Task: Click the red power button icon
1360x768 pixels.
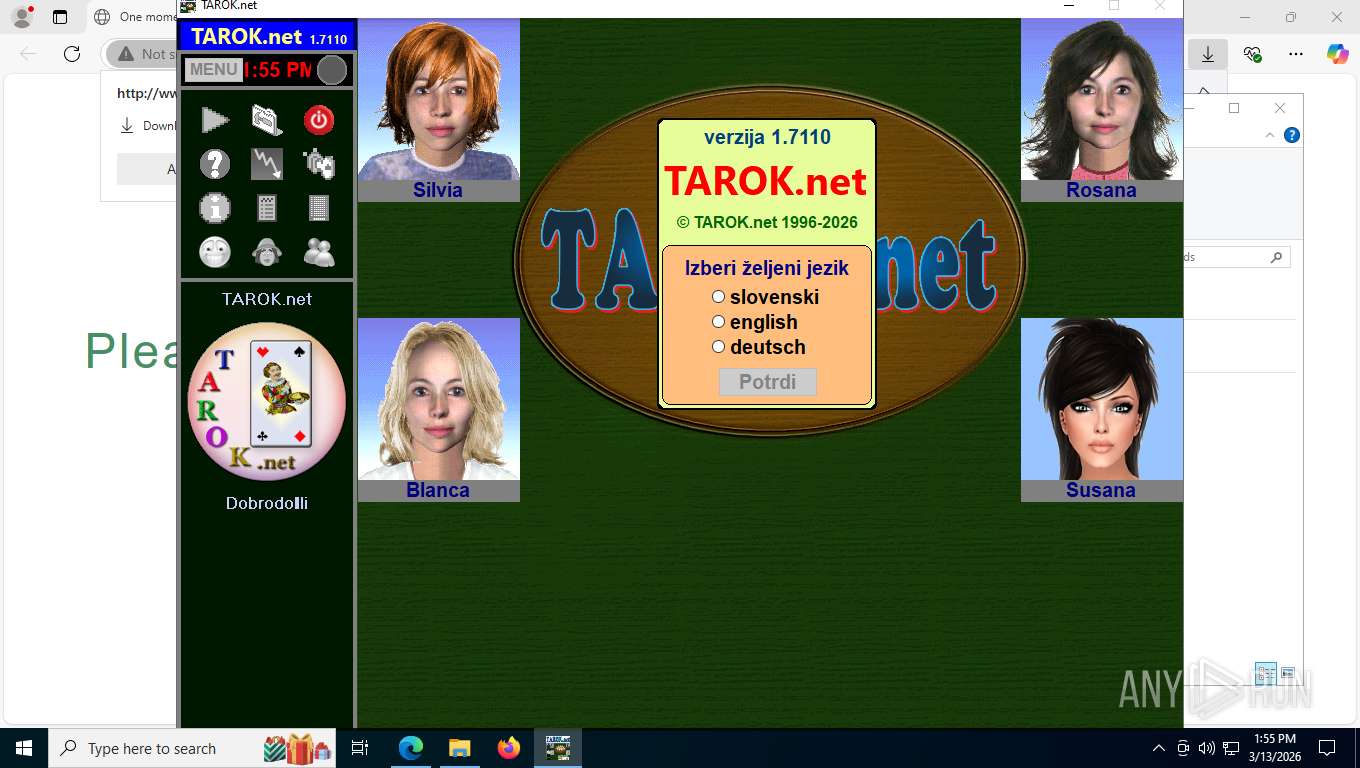Action: tap(319, 120)
